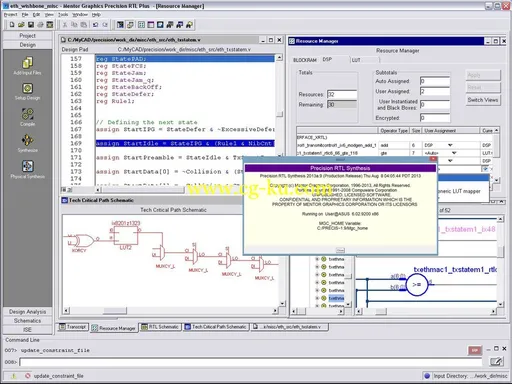
Task: Run Synthesize from the Design sidebar
Action: [27, 140]
